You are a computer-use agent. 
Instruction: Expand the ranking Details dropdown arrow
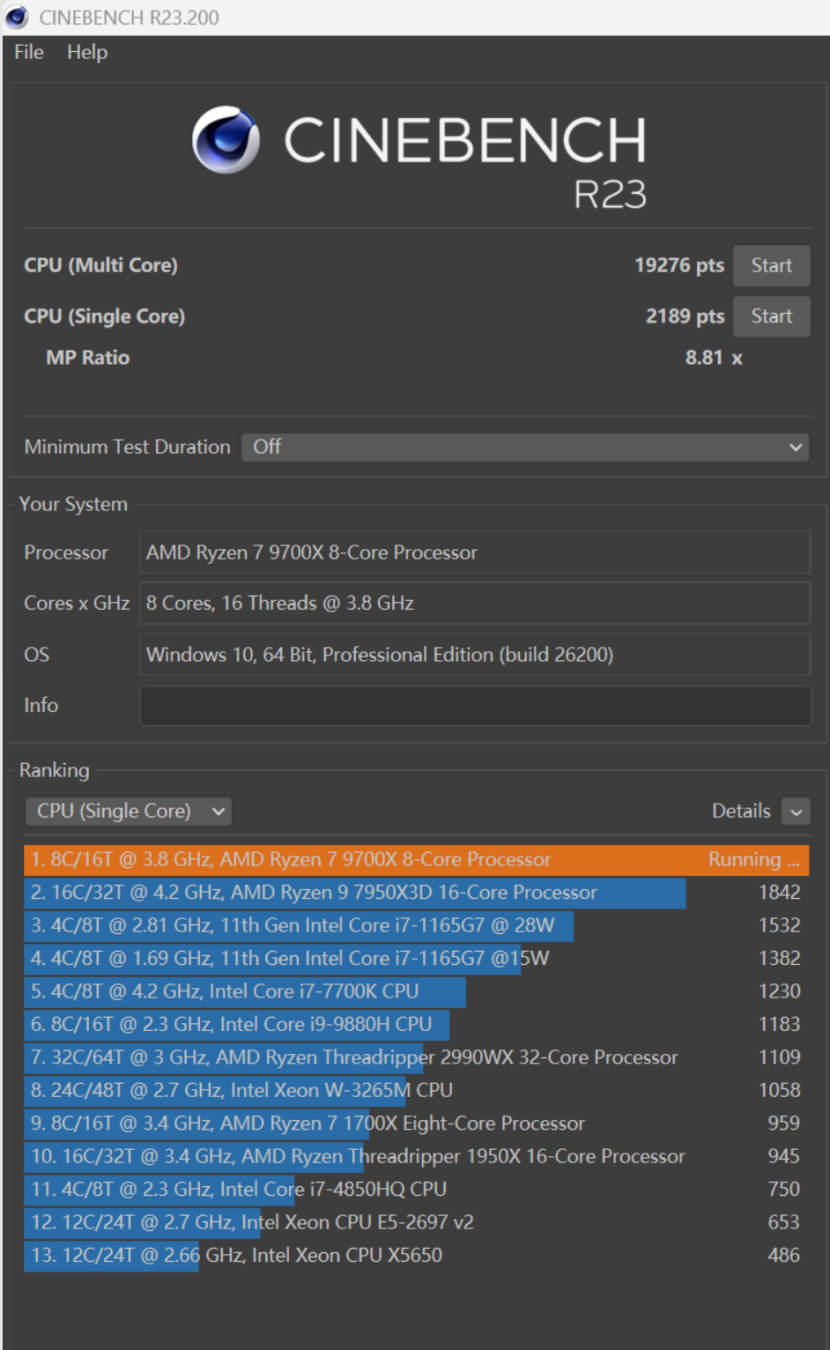tap(796, 811)
